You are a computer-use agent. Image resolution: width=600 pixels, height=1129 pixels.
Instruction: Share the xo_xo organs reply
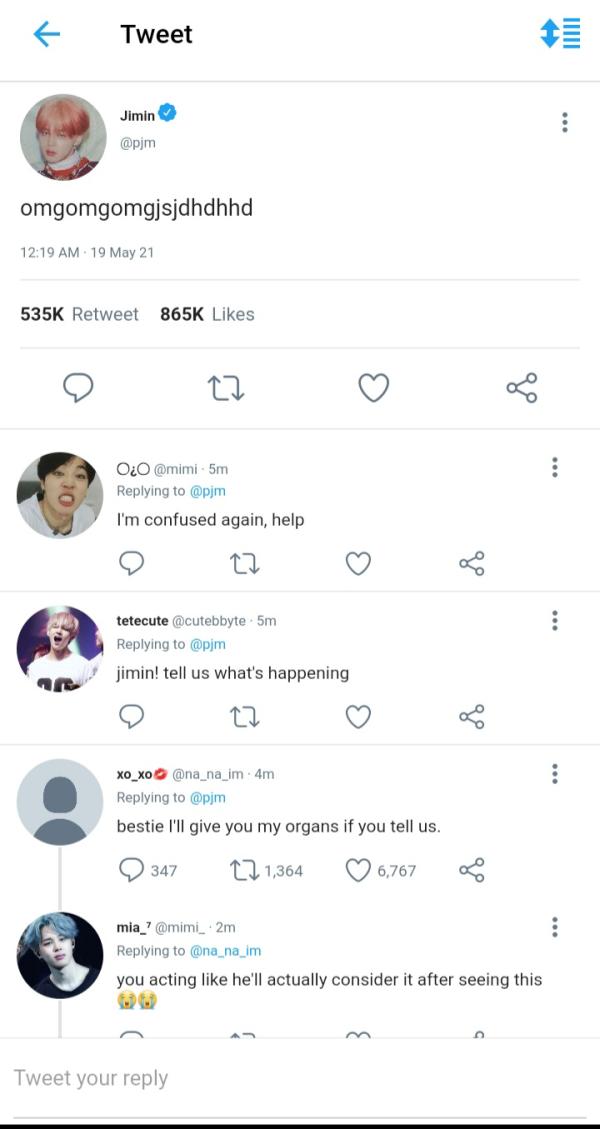pyautogui.click(x=472, y=870)
